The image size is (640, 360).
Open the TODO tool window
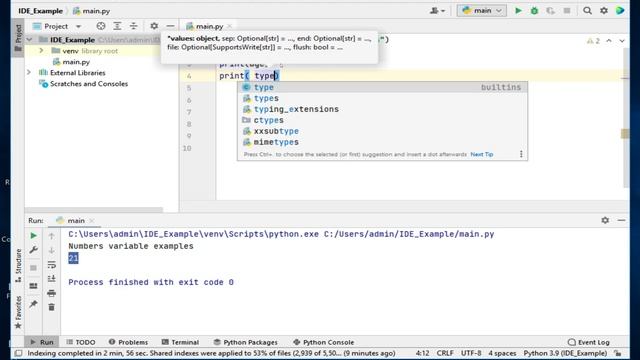tap(81, 342)
